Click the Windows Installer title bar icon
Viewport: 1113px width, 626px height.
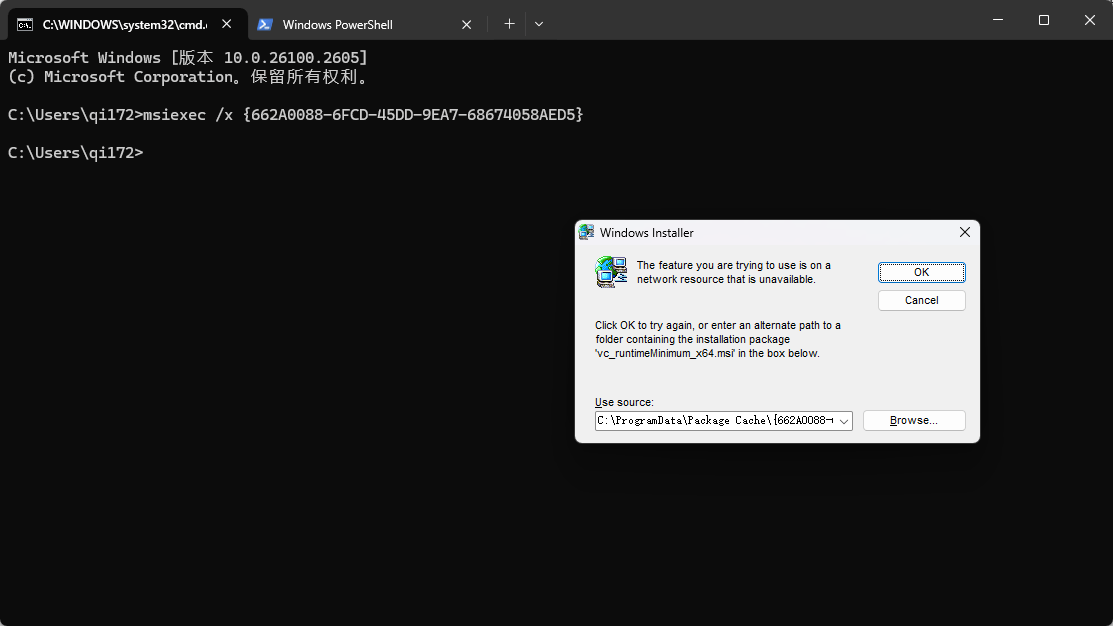pos(586,232)
